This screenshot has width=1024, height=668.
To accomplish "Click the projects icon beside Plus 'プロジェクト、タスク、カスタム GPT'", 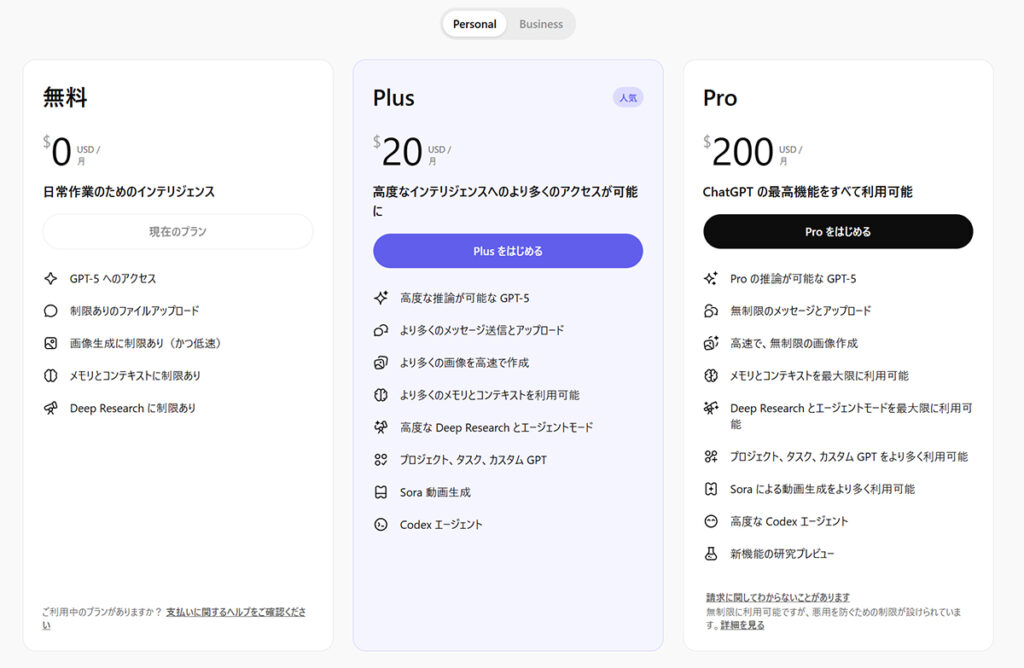I will click(x=381, y=460).
